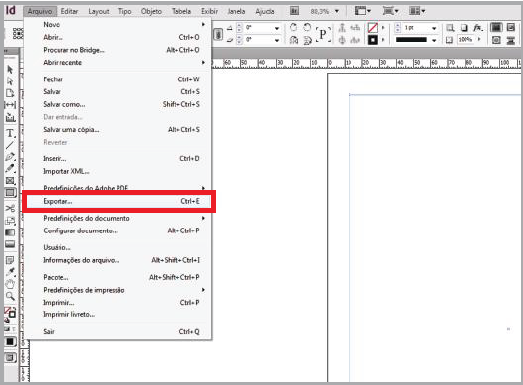The image size is (523, 385).
Task: Click the effects fx icon
Action: [478, 28]
